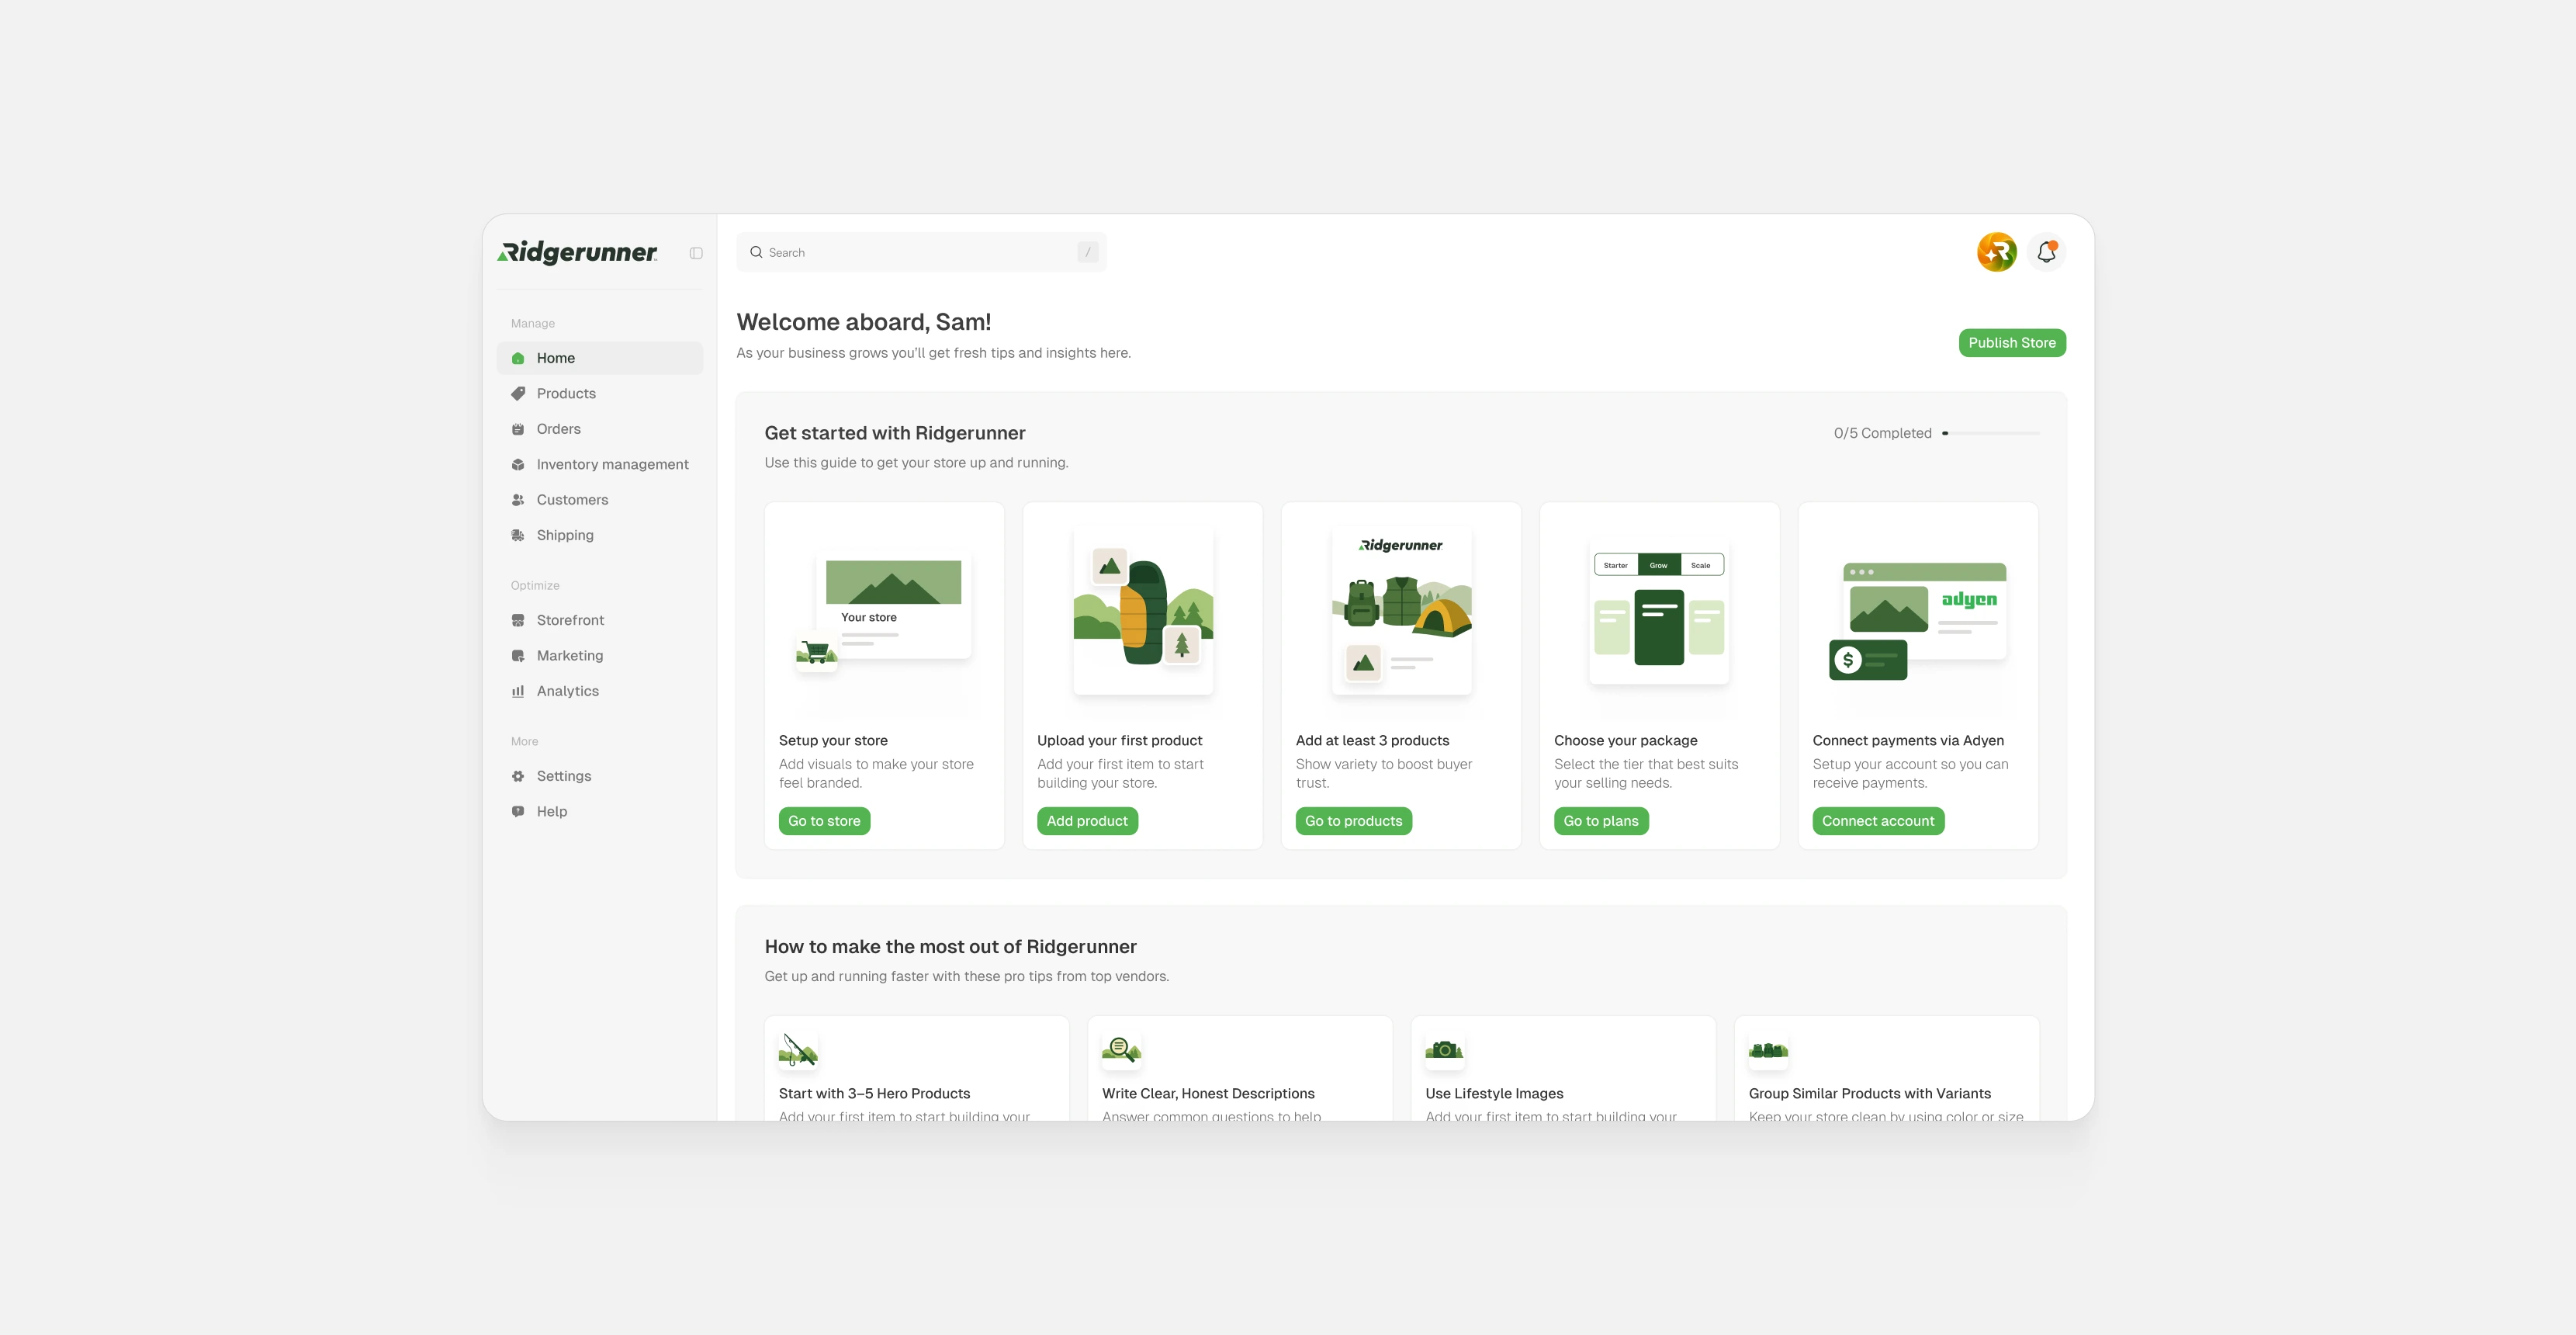Screen dimensions: 2576x1335
Task: Select Analytics in the sidebar
Action: 567,691
